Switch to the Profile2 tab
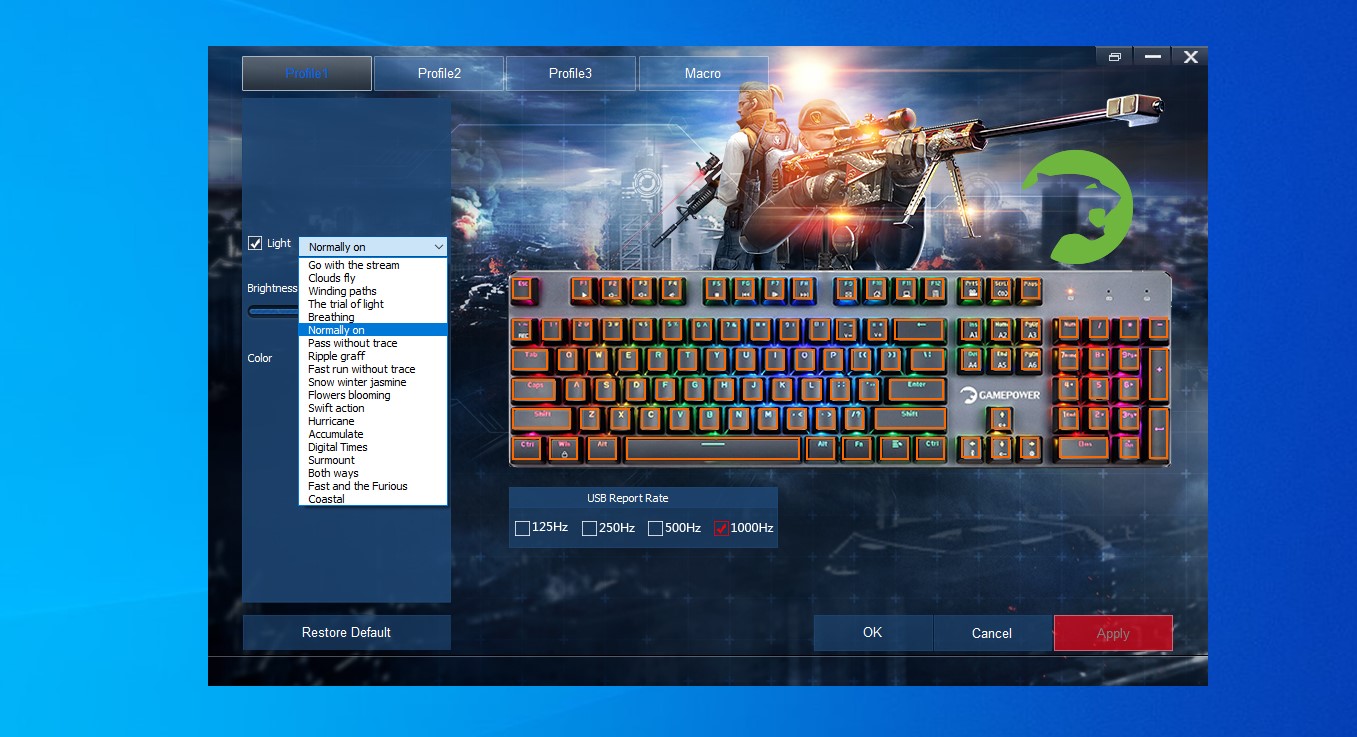The height and width of the screenshot is (737, 1357). click(439, 73)
